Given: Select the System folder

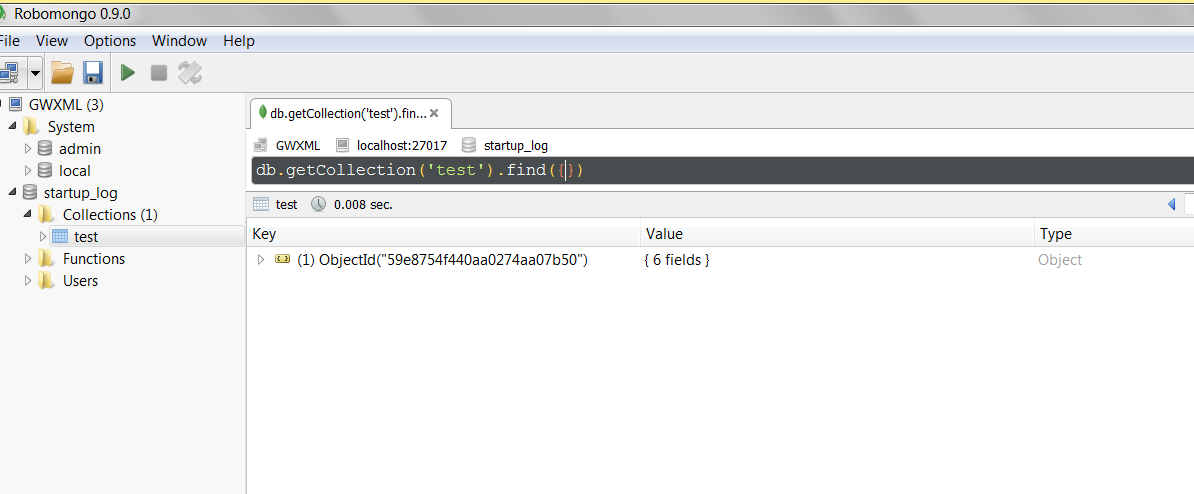Looking at the screenshot, I should (71, 126).
